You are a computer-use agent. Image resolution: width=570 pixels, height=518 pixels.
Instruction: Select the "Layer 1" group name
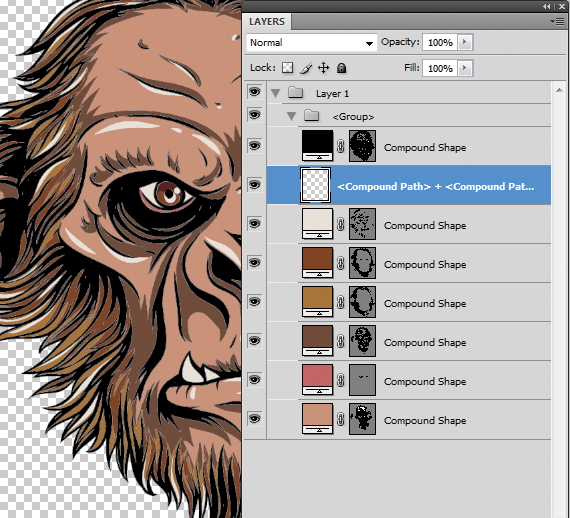pyautogui.click(x=332, y=94)
